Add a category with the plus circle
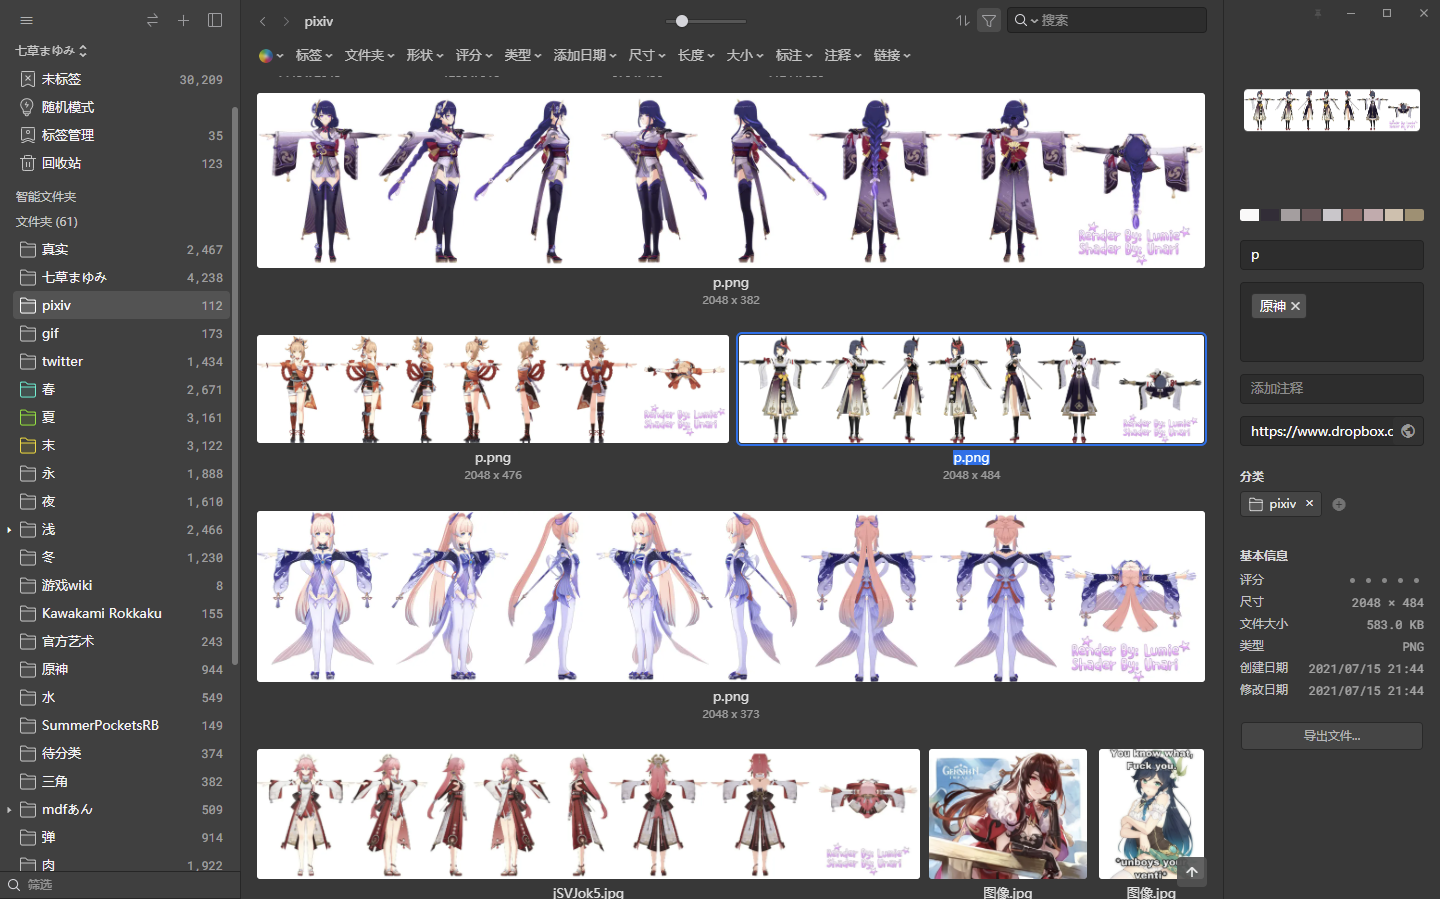 point(1339,504)
